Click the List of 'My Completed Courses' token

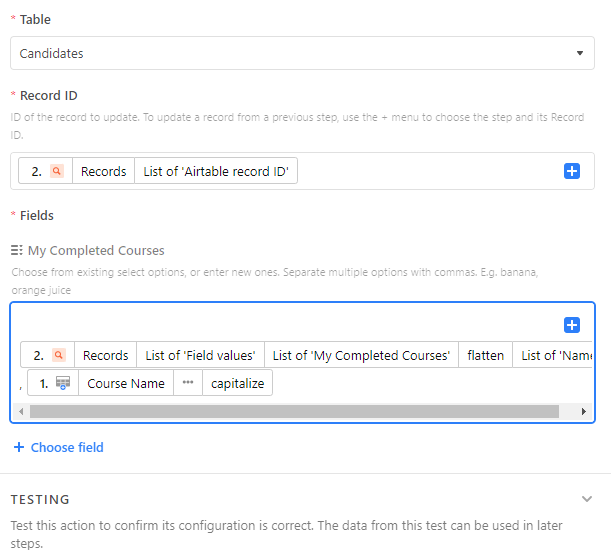(x=361, y=355)
